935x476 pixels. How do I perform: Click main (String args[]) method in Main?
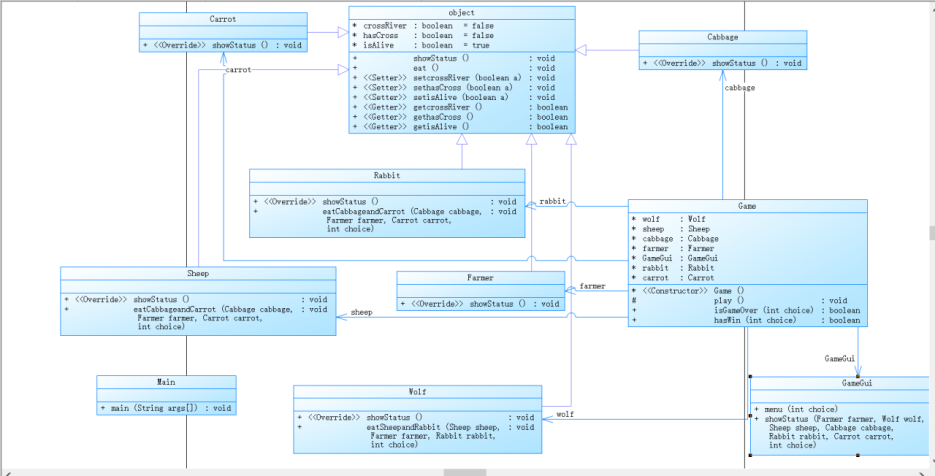[x=166, y=408]
